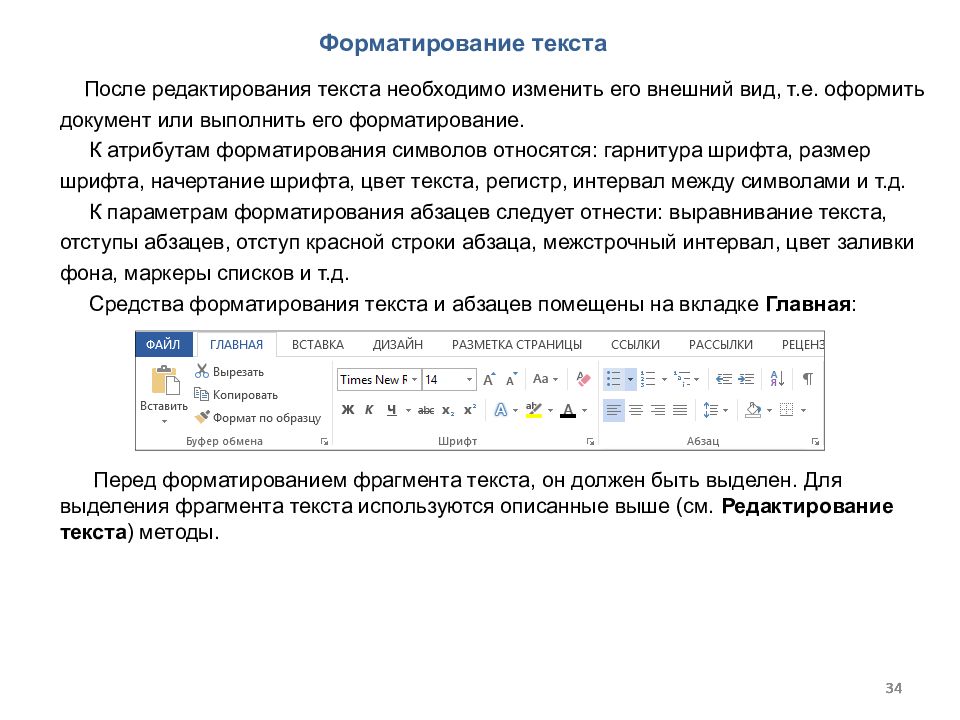Switch to the ДИЗАЙН tab
960x720 pixels.
coord(397,345)
